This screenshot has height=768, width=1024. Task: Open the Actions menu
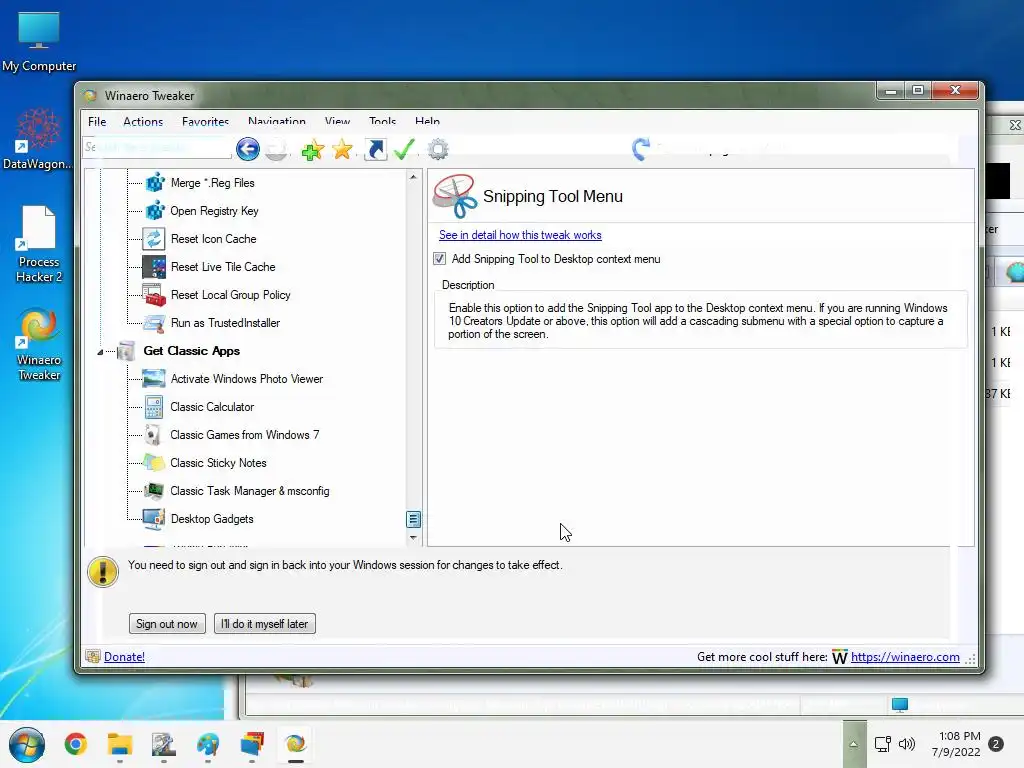143,121
